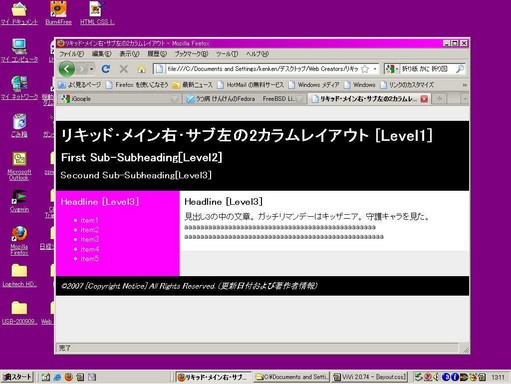Open the Windows メディア bookmark
Screen dimensions: 511x384
pyautogui.click(x=314, y=85)
